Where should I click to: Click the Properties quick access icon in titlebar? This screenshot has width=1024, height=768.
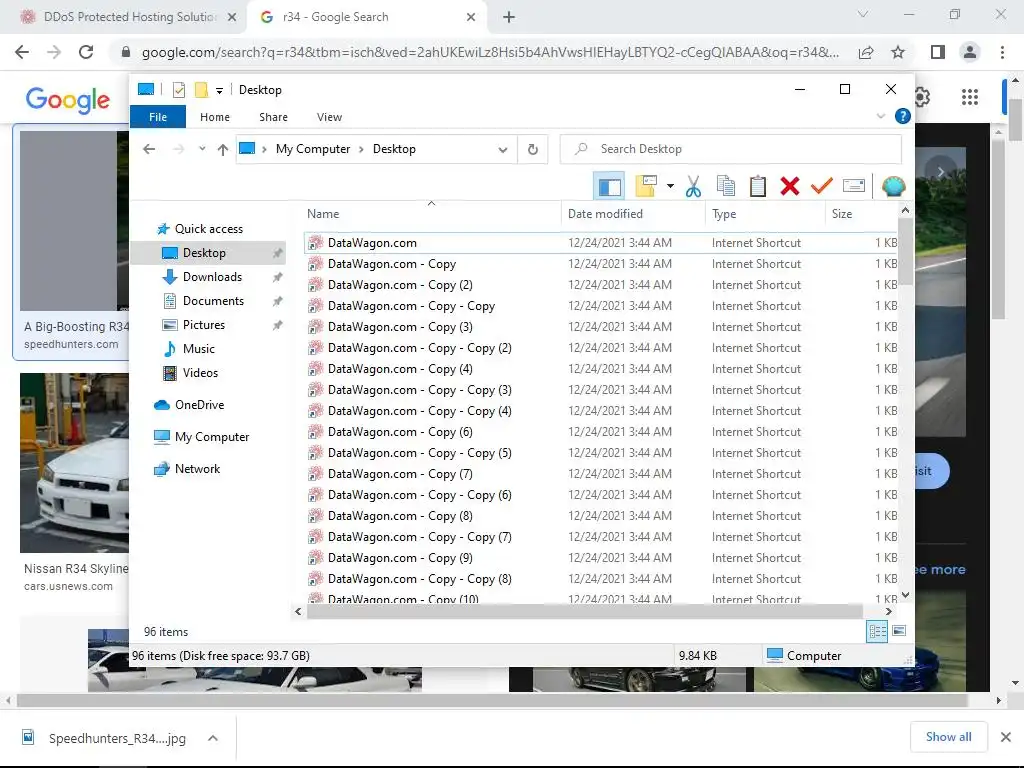point(179,90)
